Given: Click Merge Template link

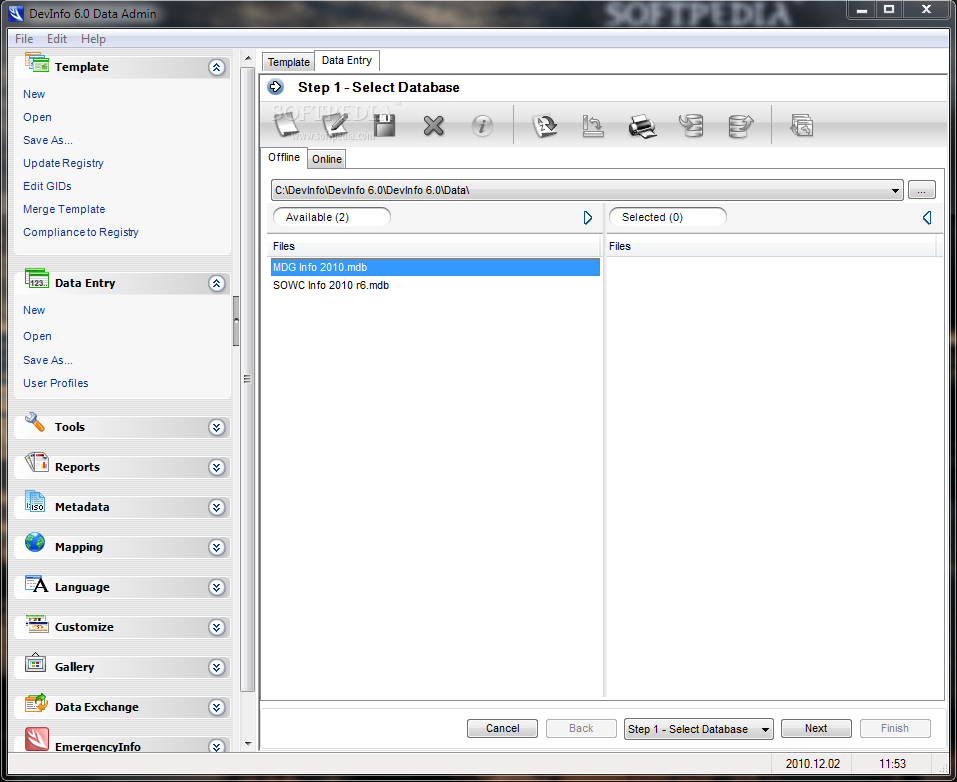Looking at the screenshot, I should tap(64, 209).
